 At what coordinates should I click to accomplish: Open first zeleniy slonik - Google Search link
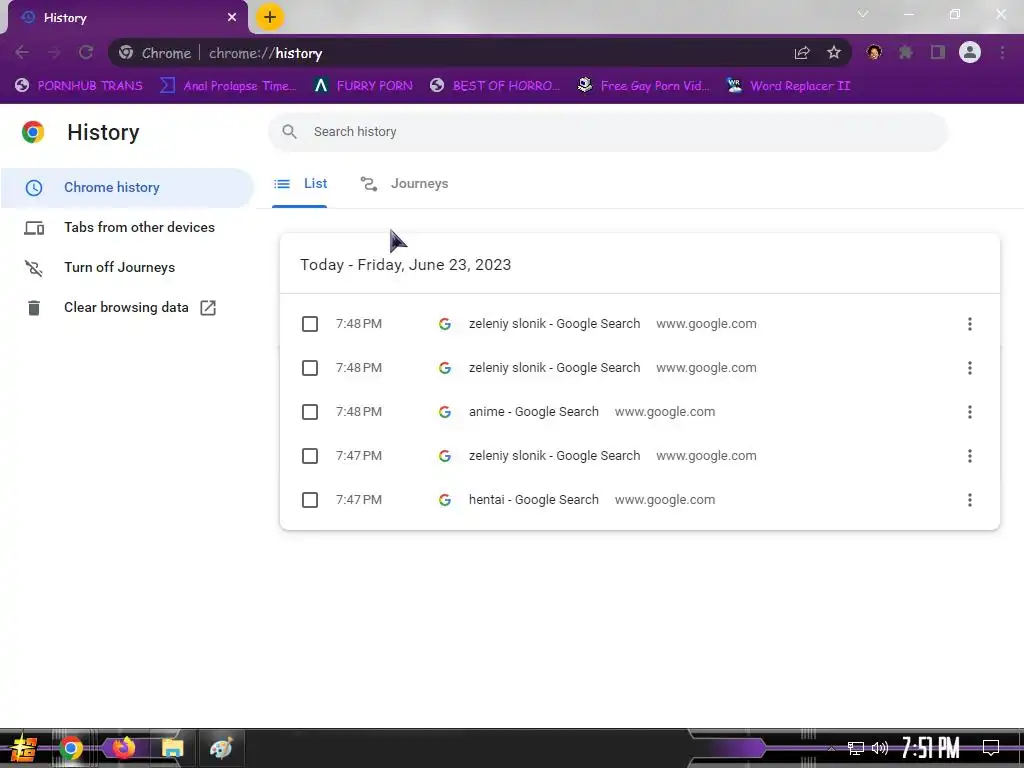[554, 324]
